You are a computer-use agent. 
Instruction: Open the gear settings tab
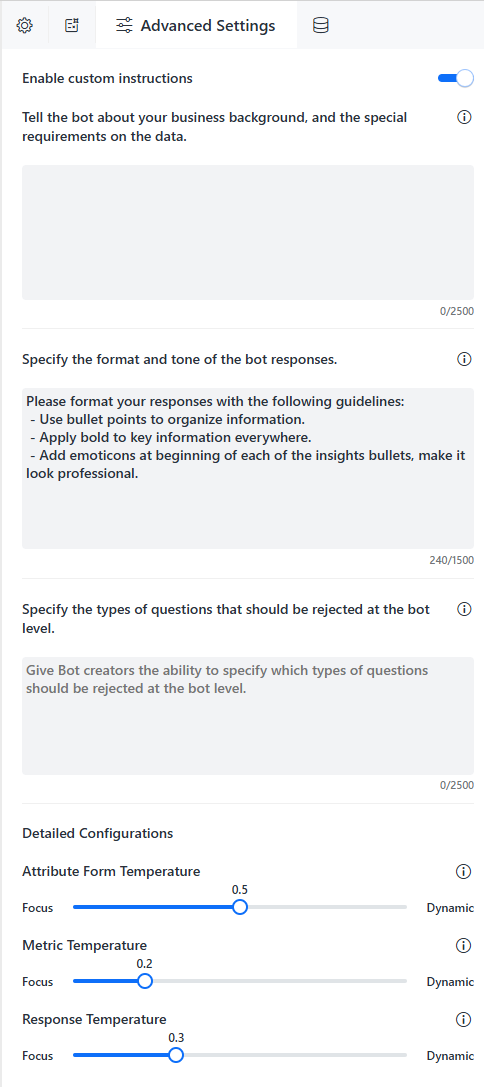point(25,26)
